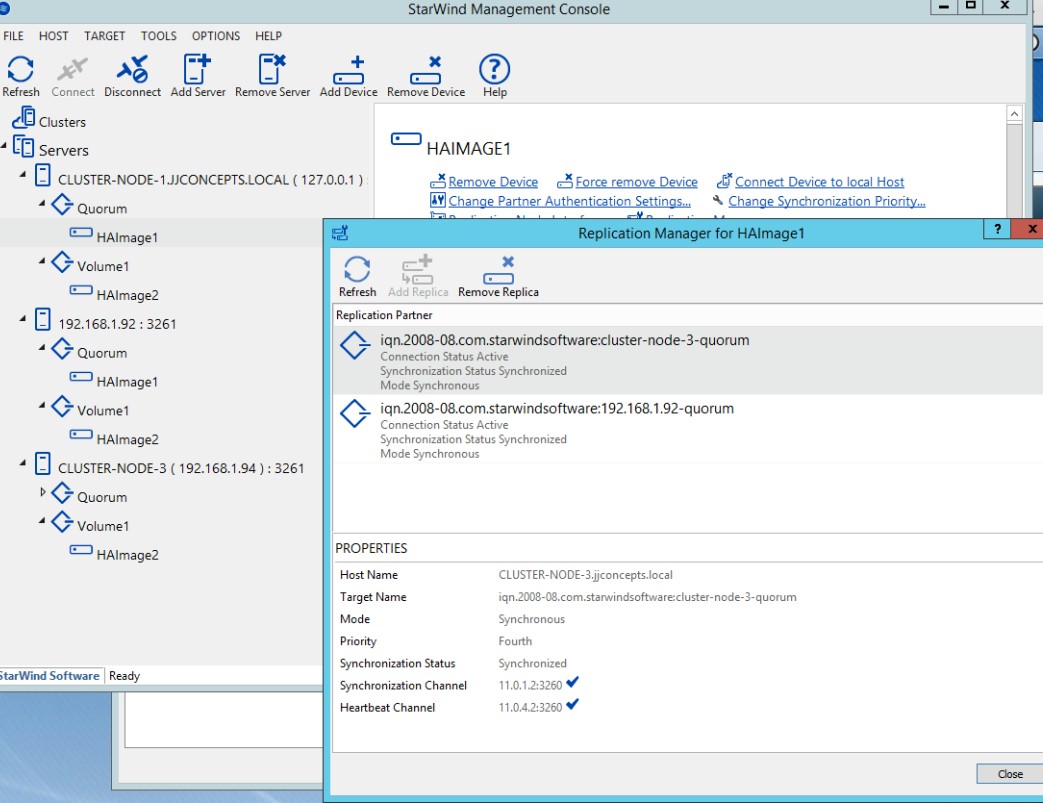Open the HELP menu

pyautogui.click(x=268, y=36)
